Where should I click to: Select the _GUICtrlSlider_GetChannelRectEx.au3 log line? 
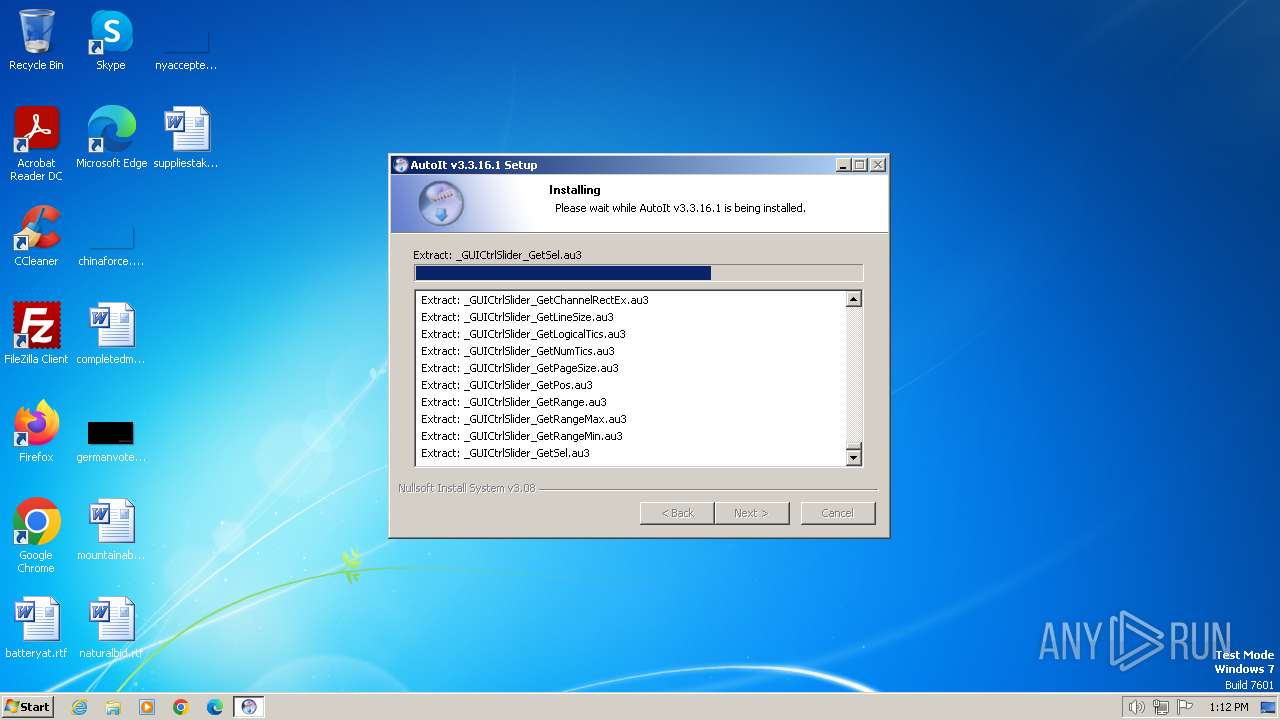[534, 300]
